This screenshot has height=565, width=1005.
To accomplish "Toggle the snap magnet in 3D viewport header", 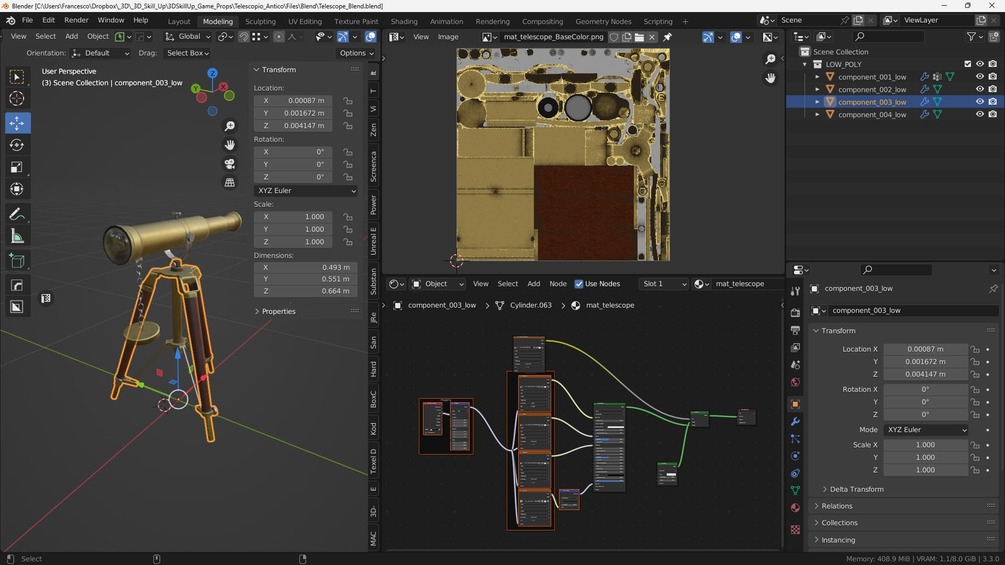I will click(x=243, y=37).
